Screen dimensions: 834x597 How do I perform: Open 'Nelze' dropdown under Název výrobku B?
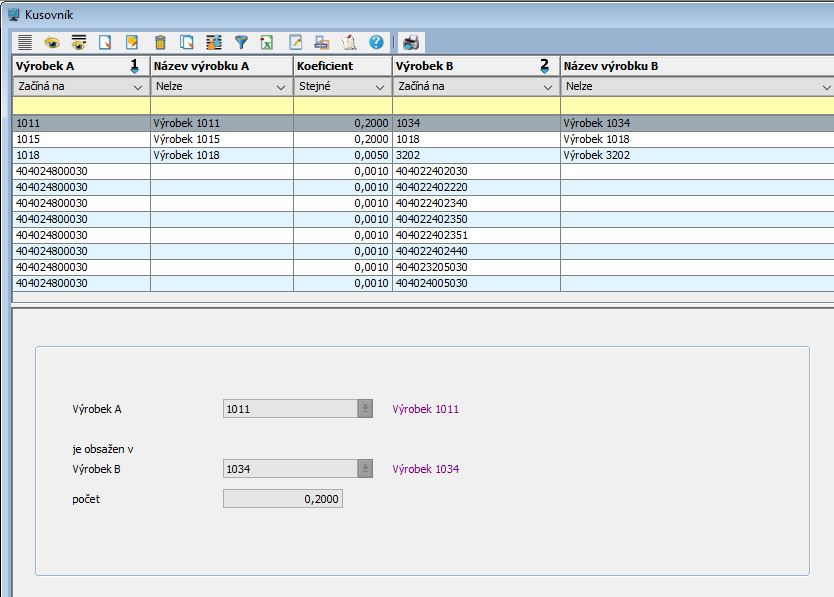point(822,87)
